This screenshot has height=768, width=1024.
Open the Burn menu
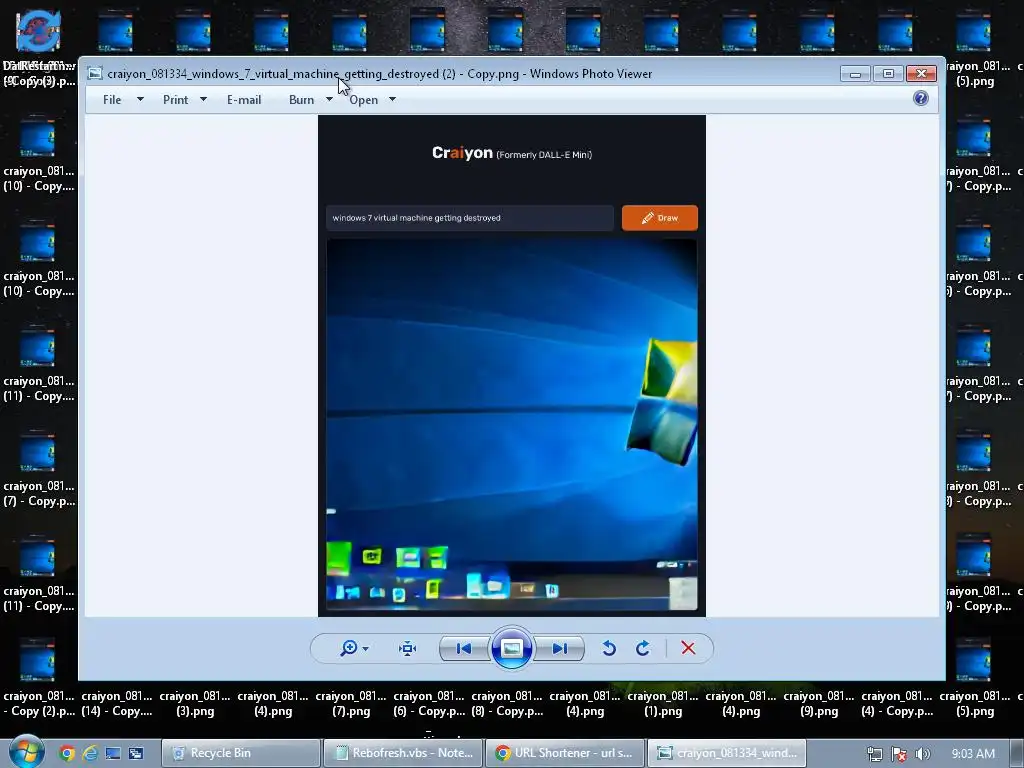[302, 100]
